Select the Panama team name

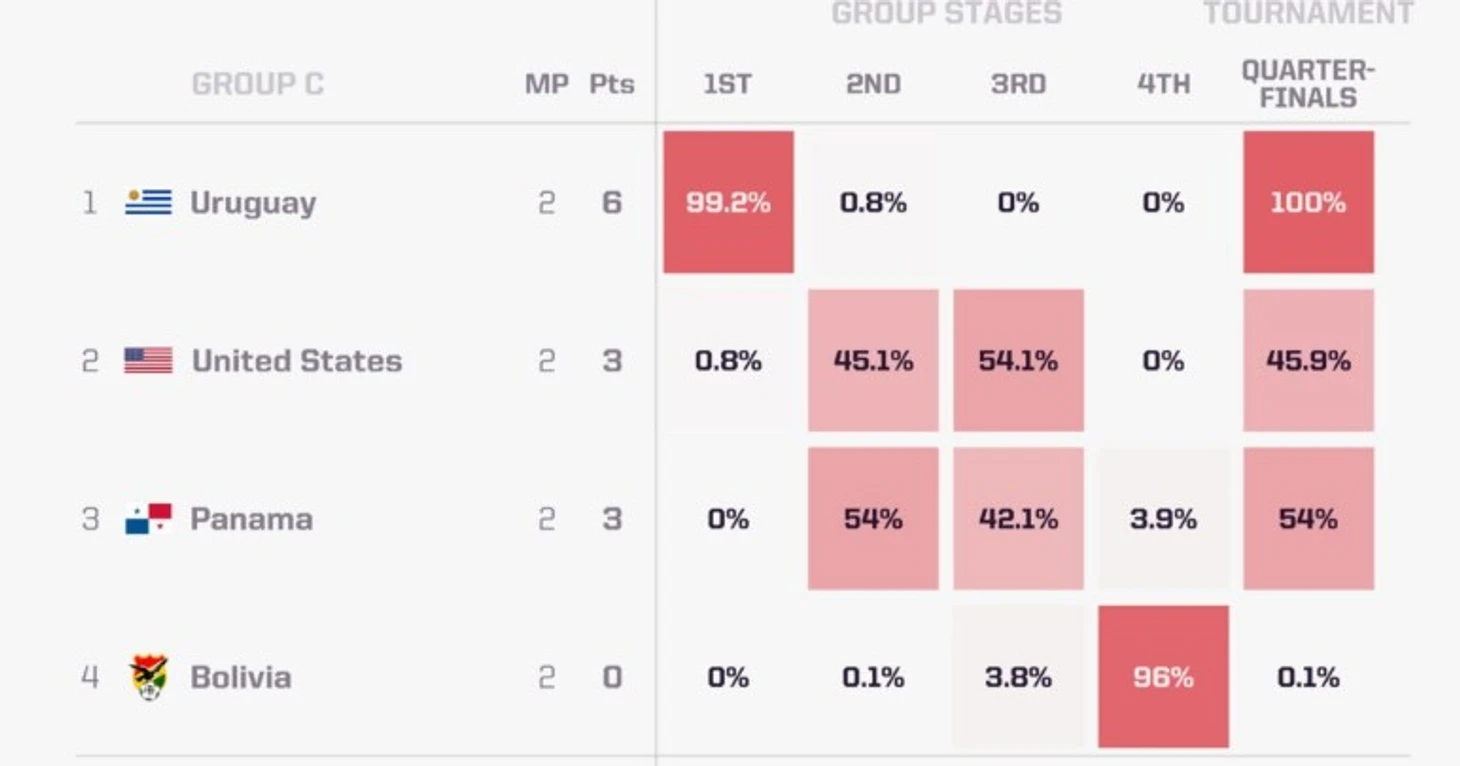pos(251,519)
